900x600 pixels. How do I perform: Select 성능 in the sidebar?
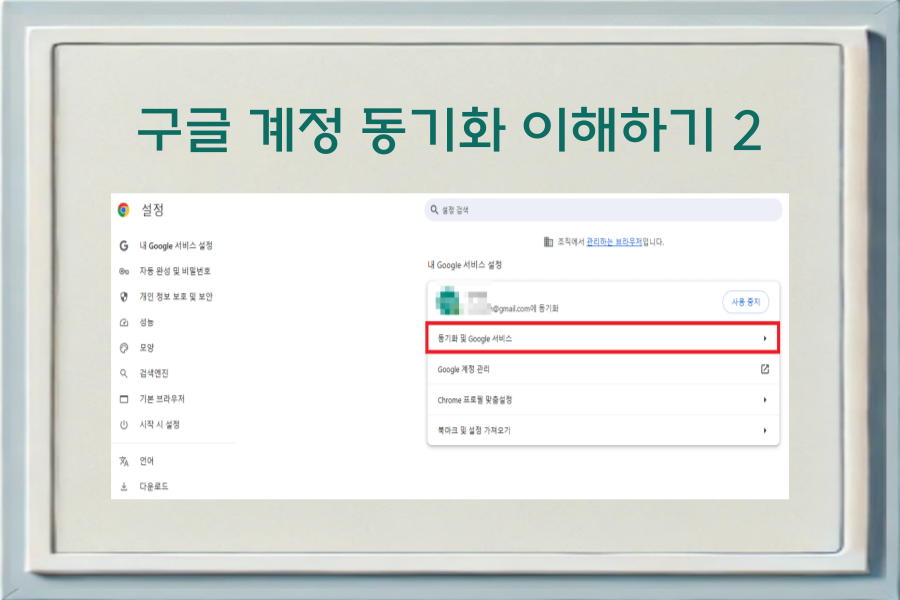146,323
